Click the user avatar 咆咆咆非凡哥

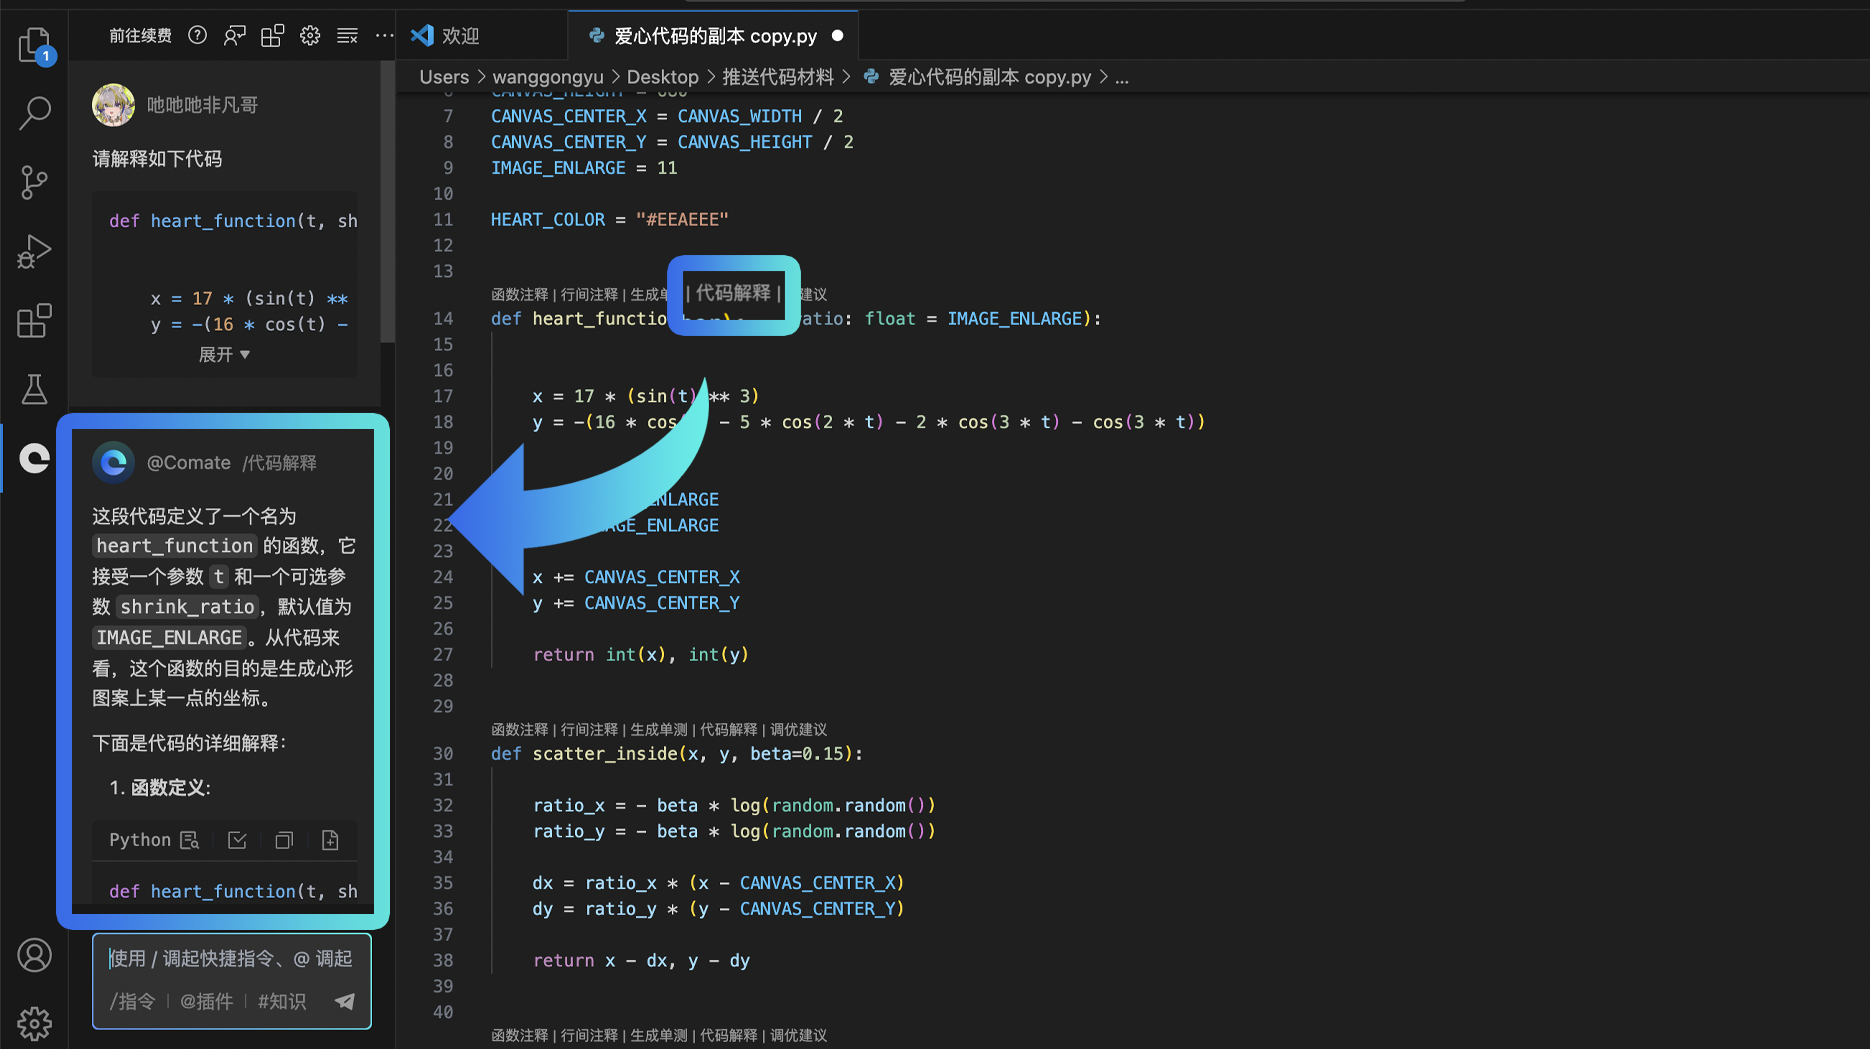[113, 105]
